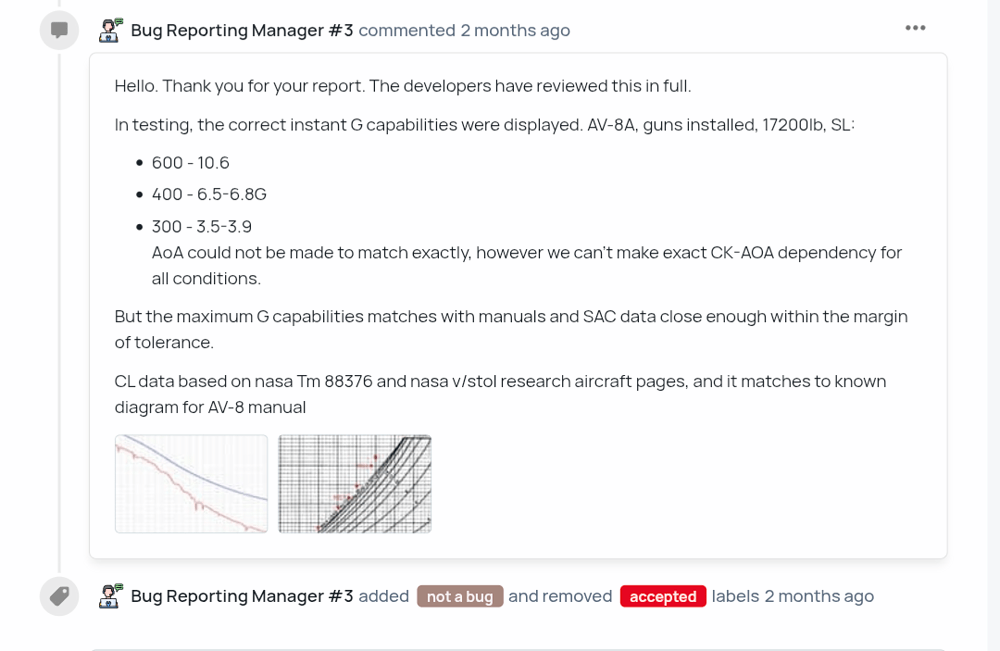The width and height of the screenshot is (1000, 651).
Task: Open the red curve graph thumbnail
Action: point(191,484)
